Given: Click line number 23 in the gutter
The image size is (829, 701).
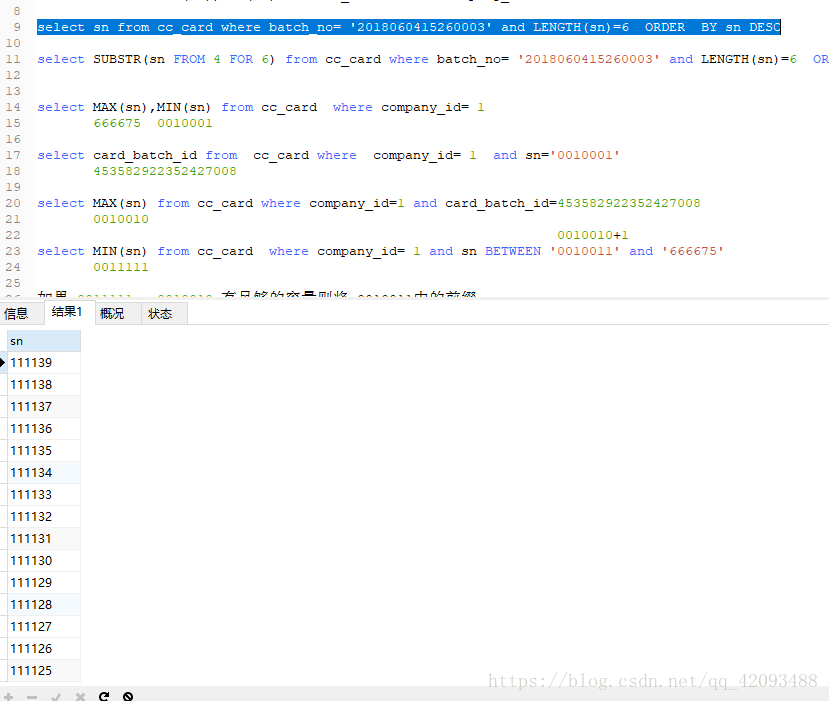Looking at the screenshot, I should (x=13, y=251).
